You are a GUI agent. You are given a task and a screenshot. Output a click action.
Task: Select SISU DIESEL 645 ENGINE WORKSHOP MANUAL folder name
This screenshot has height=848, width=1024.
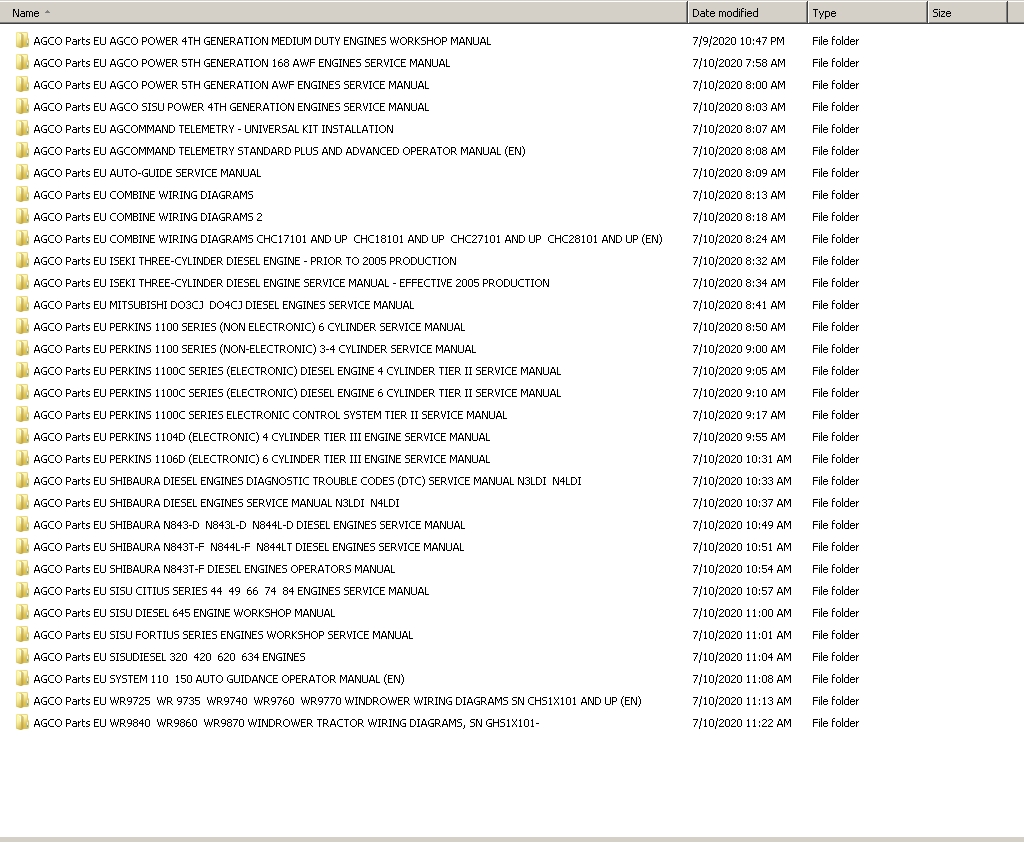pos(184,613)
